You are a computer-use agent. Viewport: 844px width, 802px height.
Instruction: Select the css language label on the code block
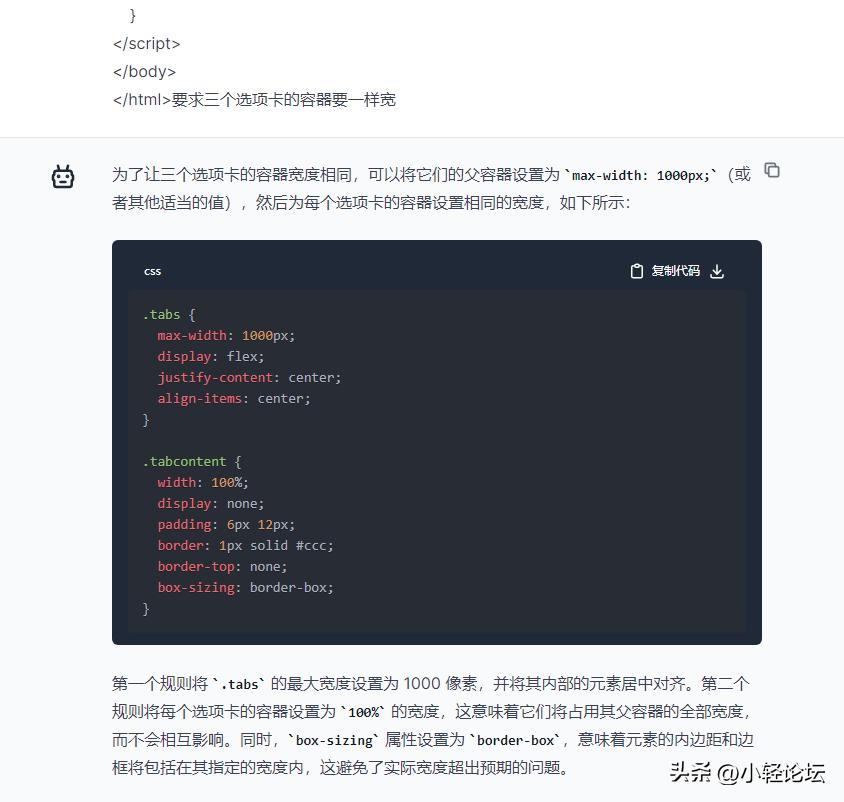pos(152,271)
